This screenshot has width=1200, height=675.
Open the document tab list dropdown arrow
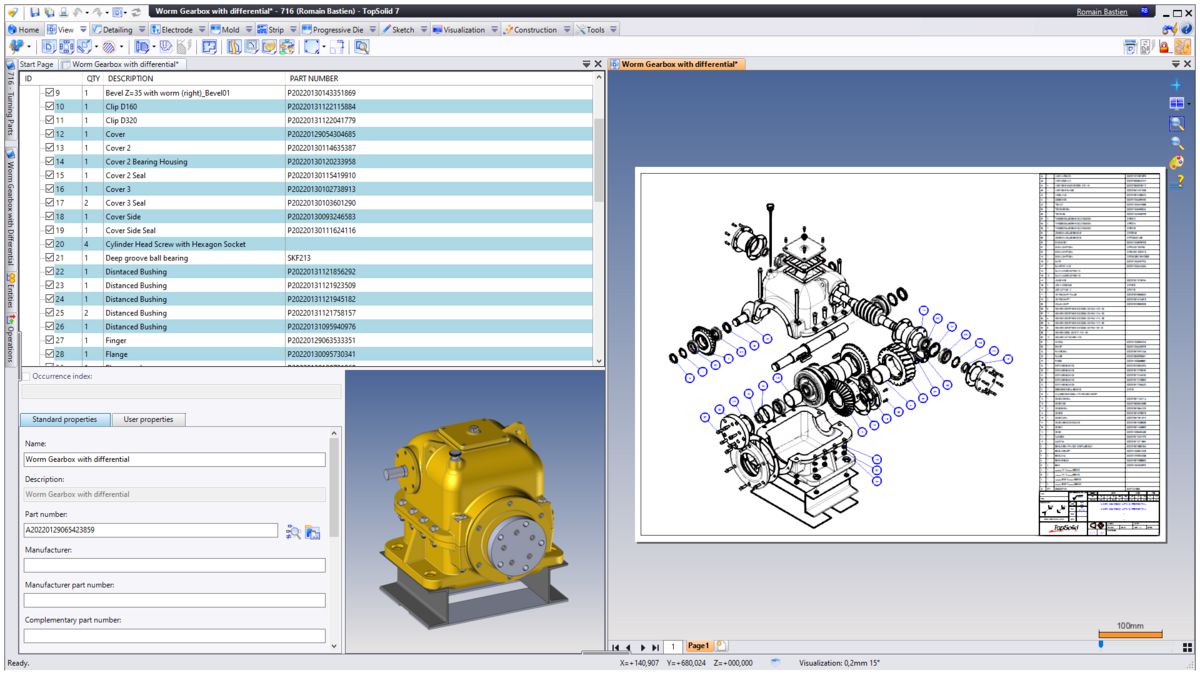pyautogui.click(x=585, y=62)
